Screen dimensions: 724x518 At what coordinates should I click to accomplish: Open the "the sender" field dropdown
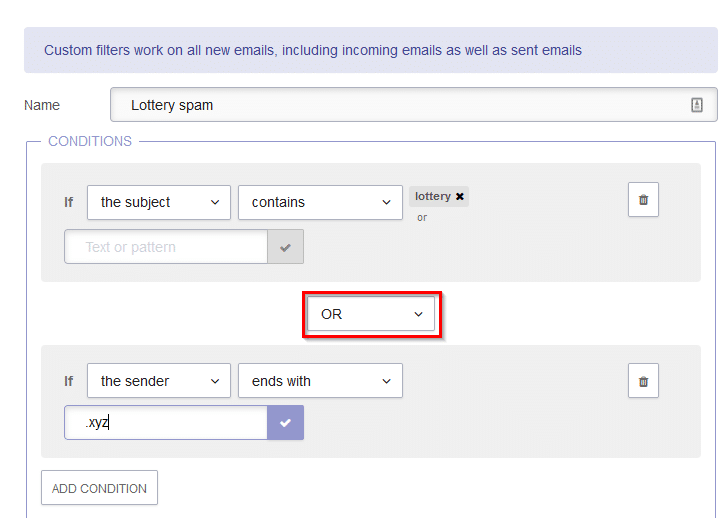tap(159, 381)
